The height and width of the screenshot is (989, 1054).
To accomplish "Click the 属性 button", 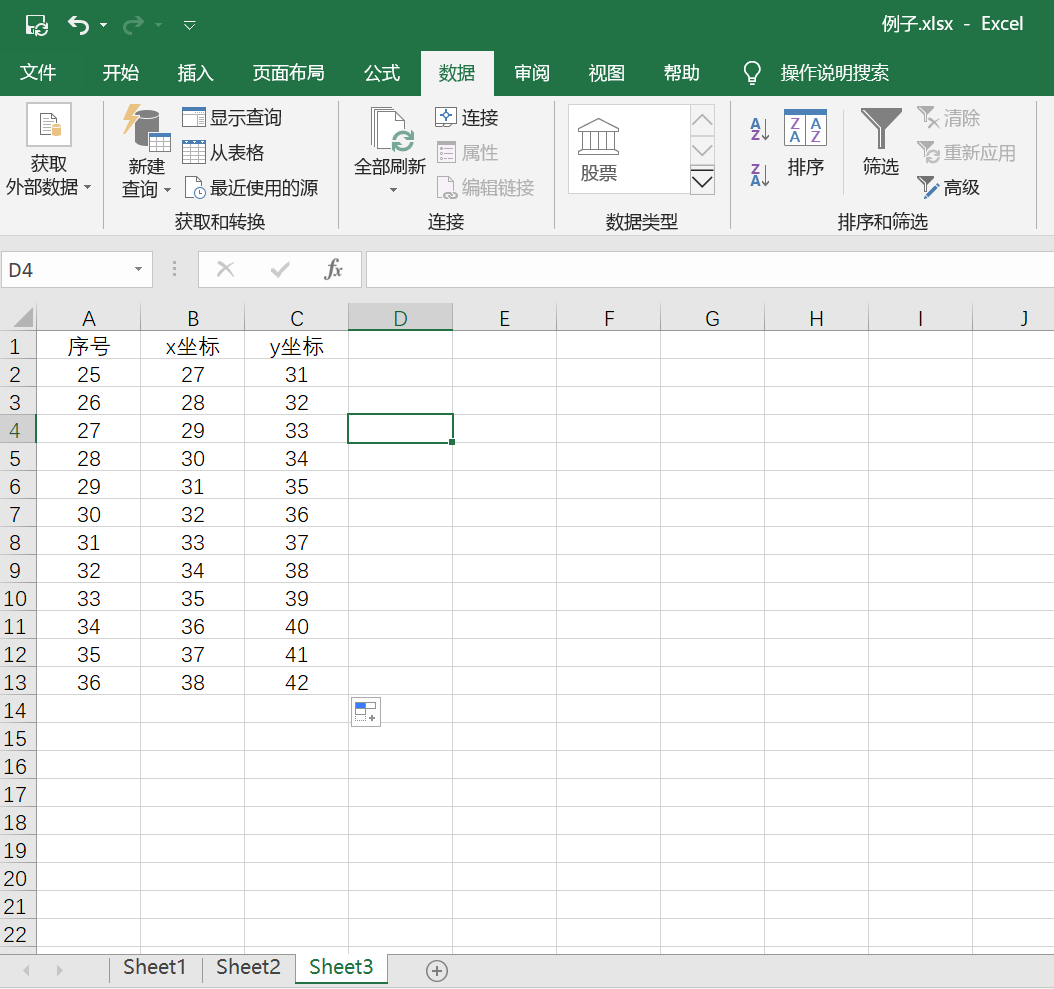I will pos(467,153).
